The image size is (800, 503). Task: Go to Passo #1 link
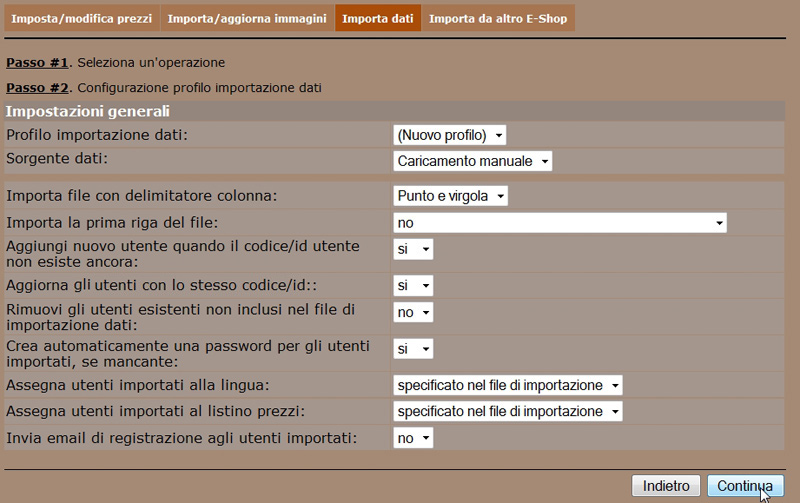point(37,63)
